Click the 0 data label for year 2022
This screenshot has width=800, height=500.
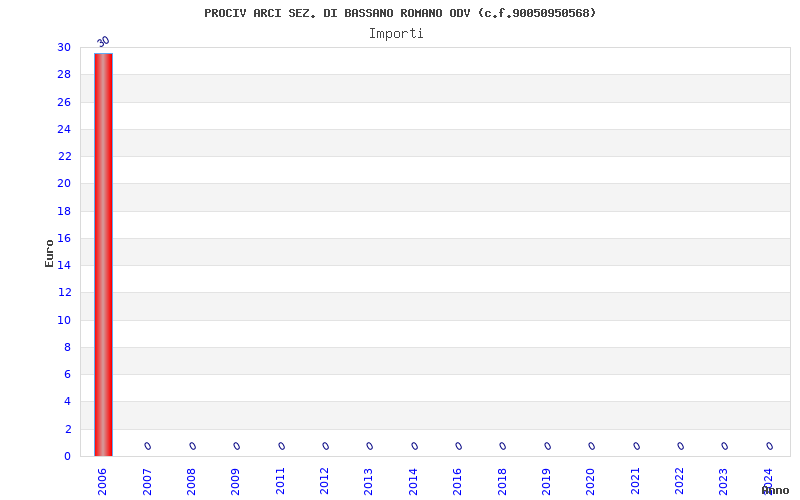tap(681, 446)
